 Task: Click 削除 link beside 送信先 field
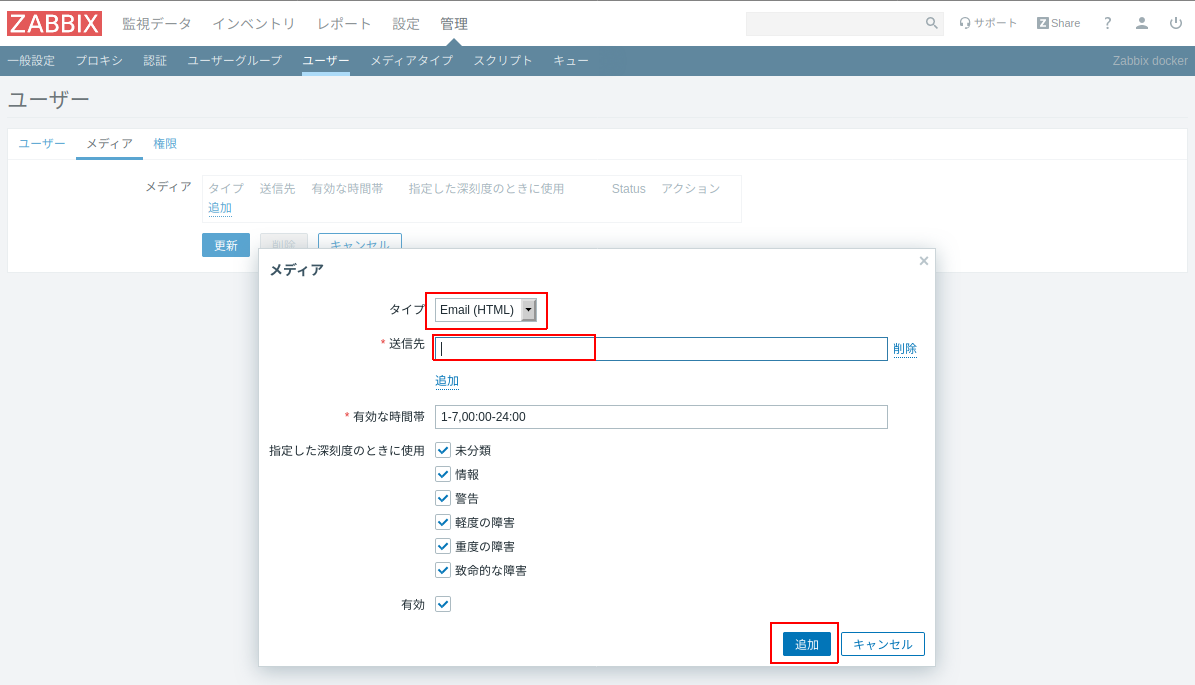[905, 349]
